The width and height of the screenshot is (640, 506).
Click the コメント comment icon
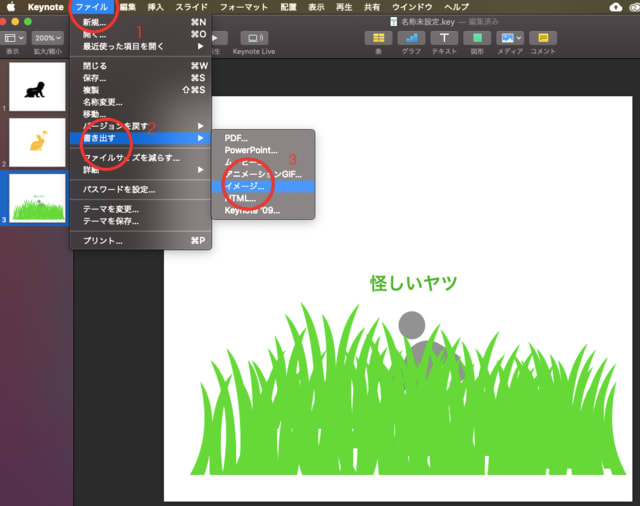pyautogui.click(x=543, y=38)
